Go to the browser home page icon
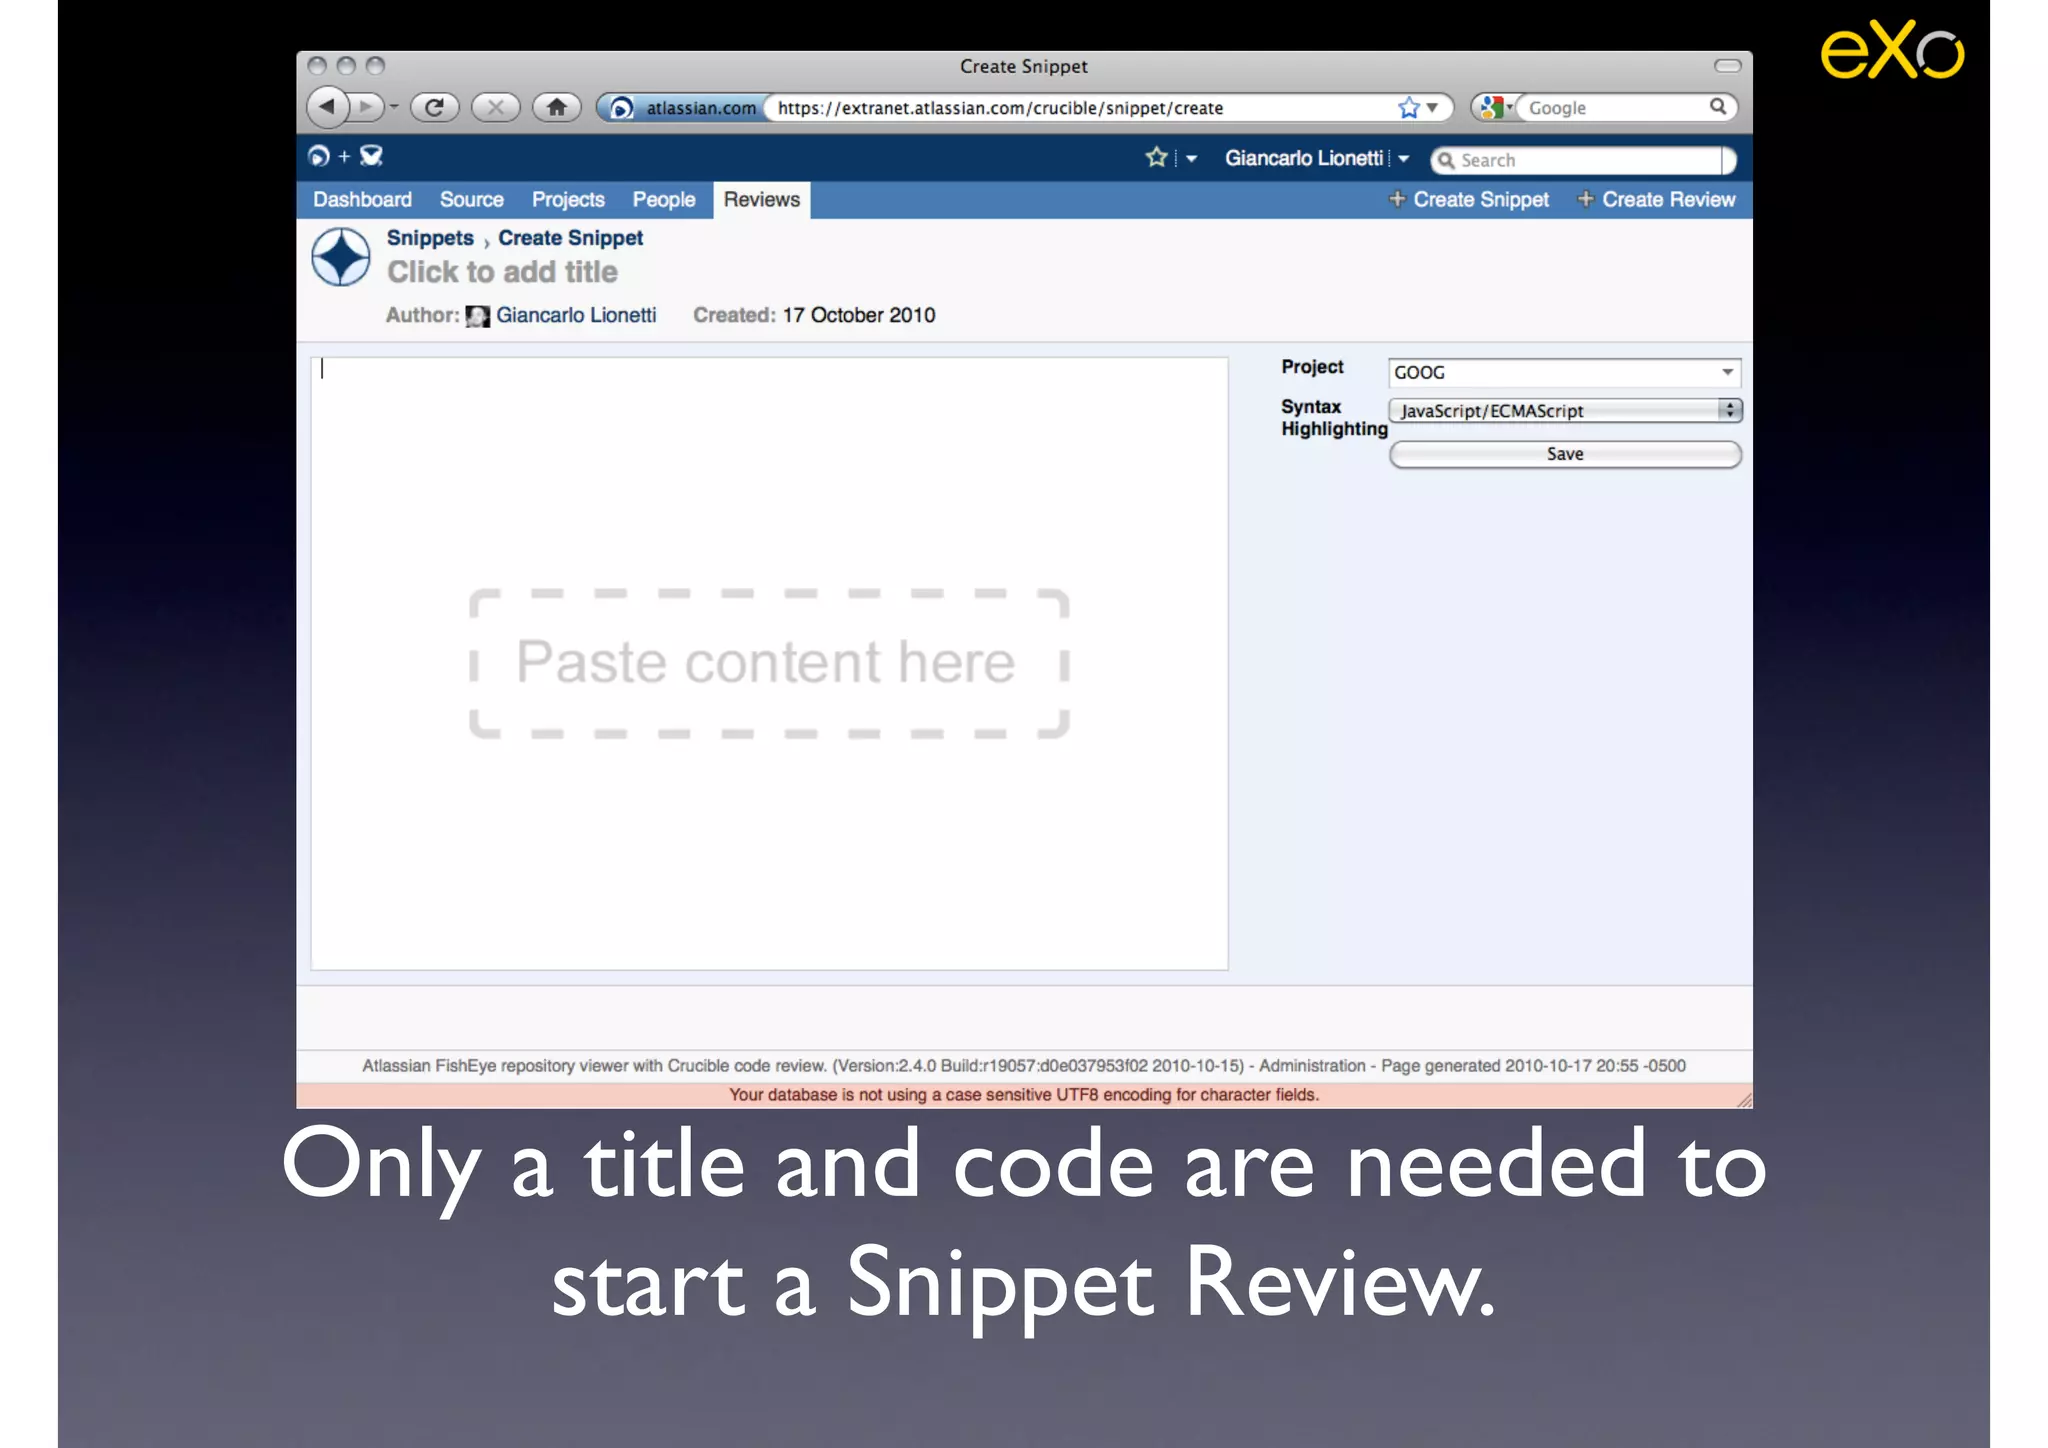This screenshot has width=2048, height=1448. point(557,107)
